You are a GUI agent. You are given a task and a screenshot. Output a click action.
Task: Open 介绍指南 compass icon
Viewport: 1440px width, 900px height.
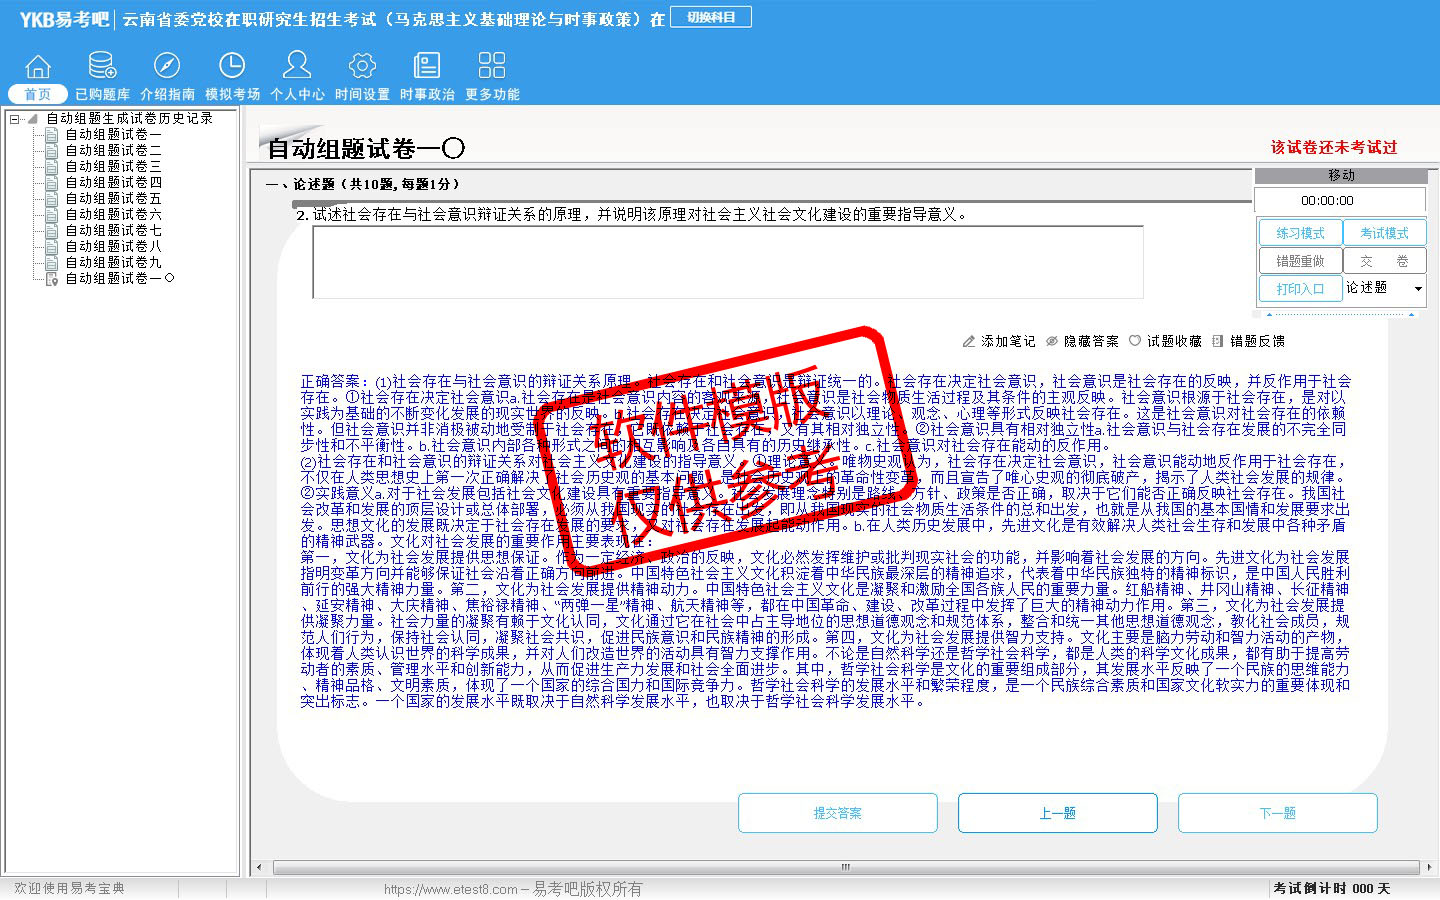[x=167, y=67]
